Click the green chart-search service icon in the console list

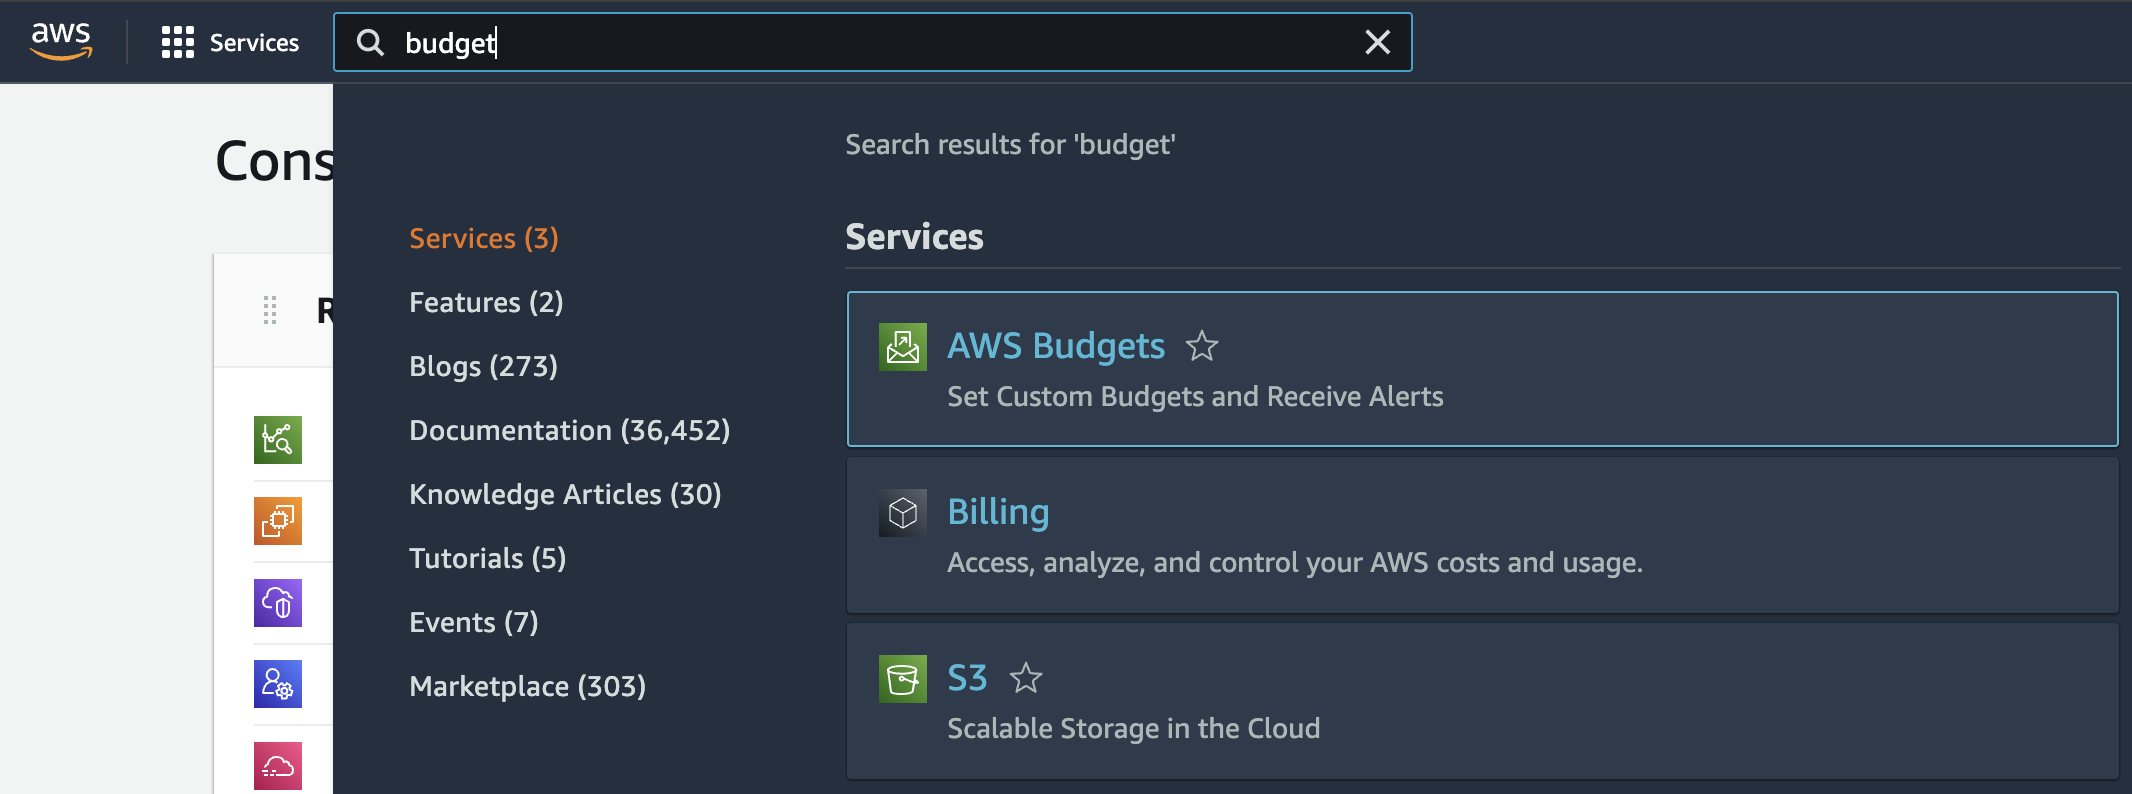pyautogui.click(x=278, y=440)
